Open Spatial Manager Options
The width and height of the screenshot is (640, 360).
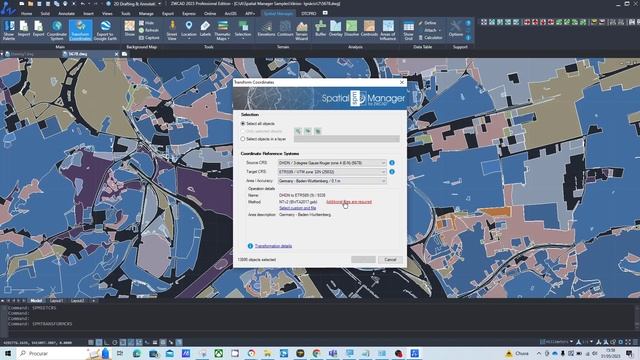[x=456, y=29]
